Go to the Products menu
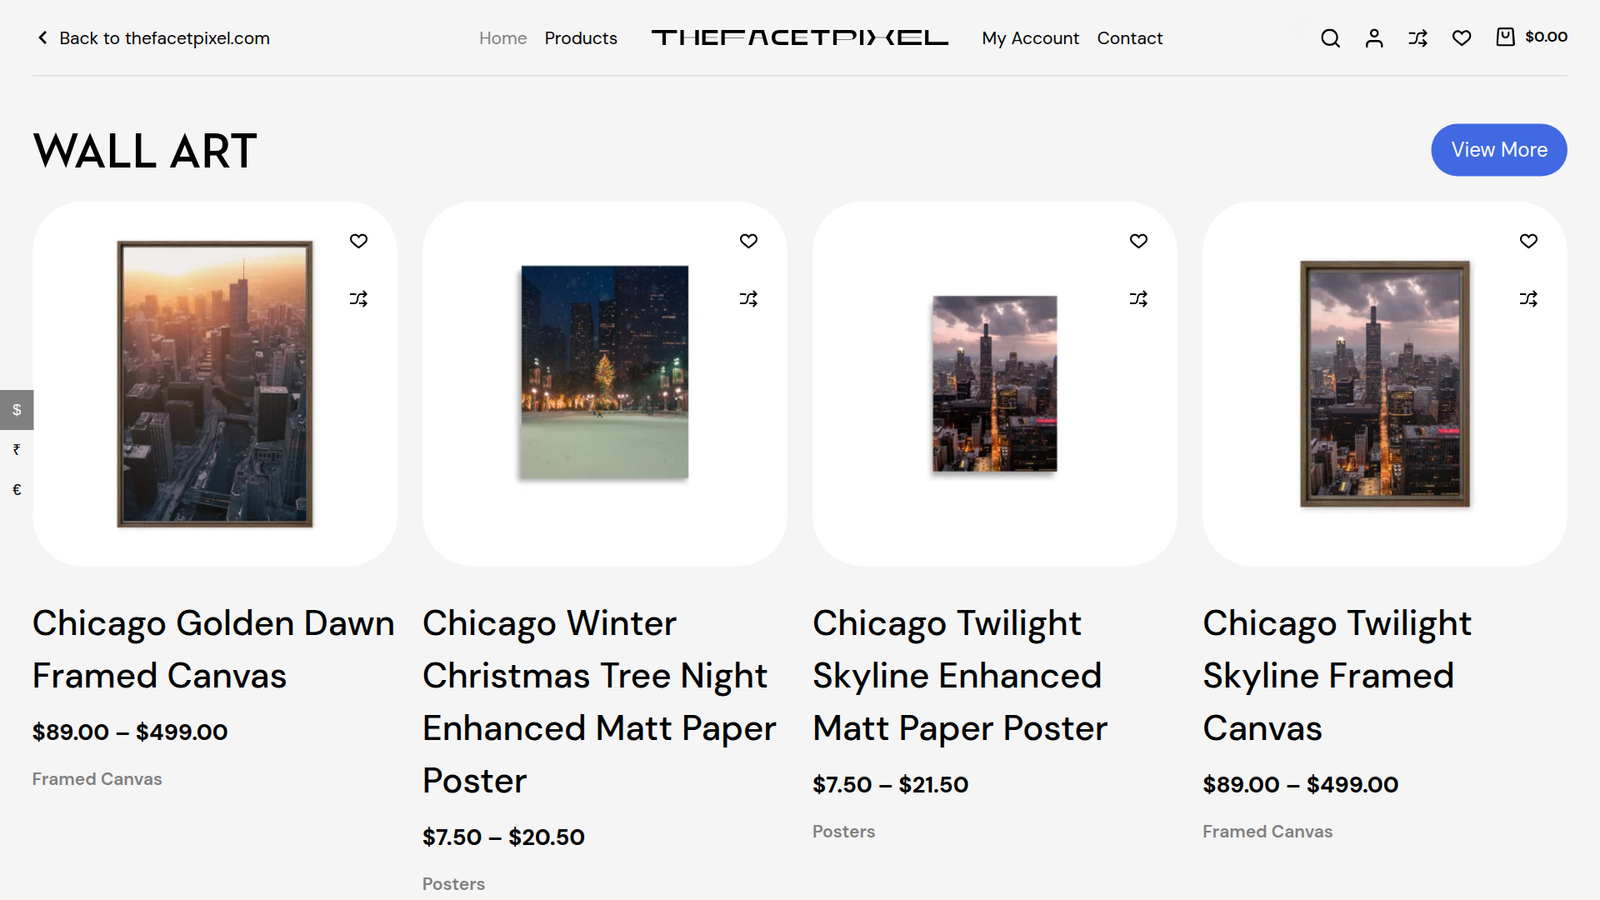This screenshot has width=1600, height=900. tap(581, 38)
